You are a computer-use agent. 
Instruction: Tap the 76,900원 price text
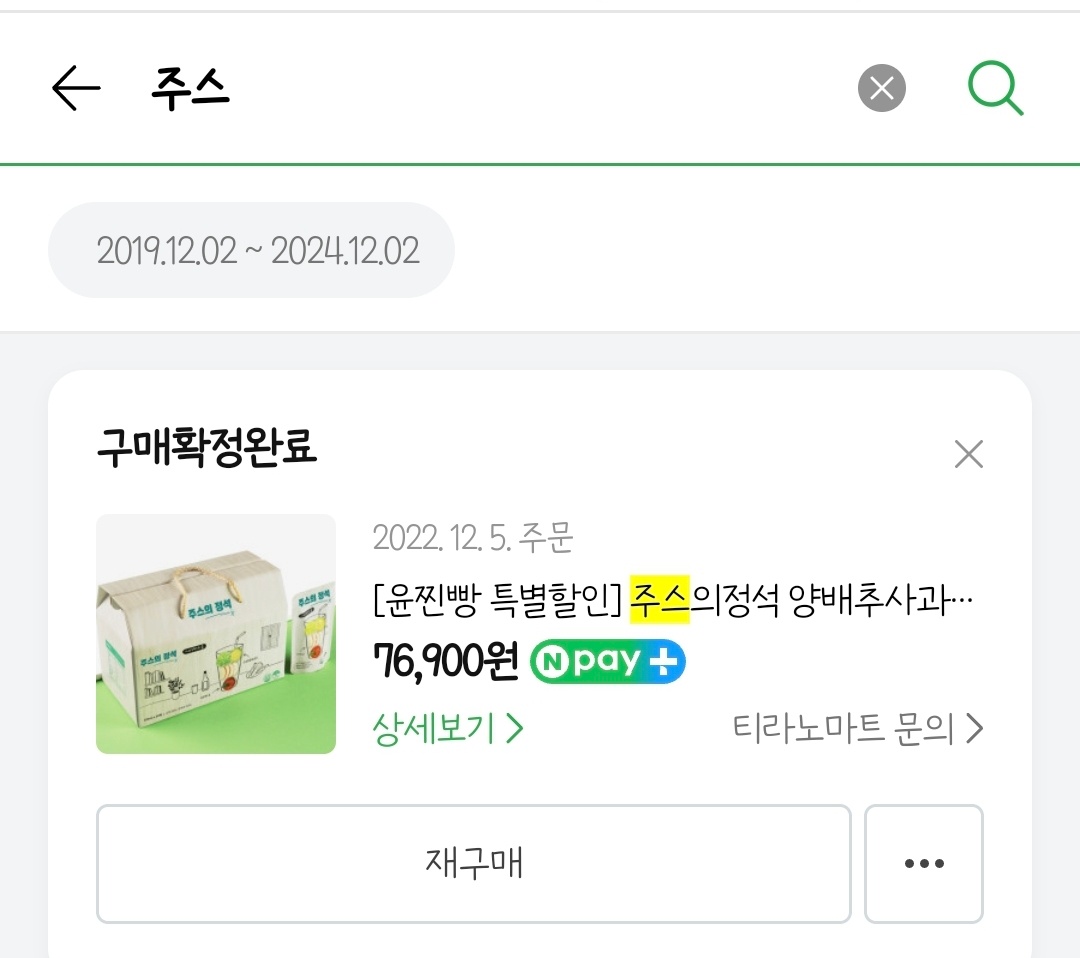pyautogui.click(x=445, y=660)
